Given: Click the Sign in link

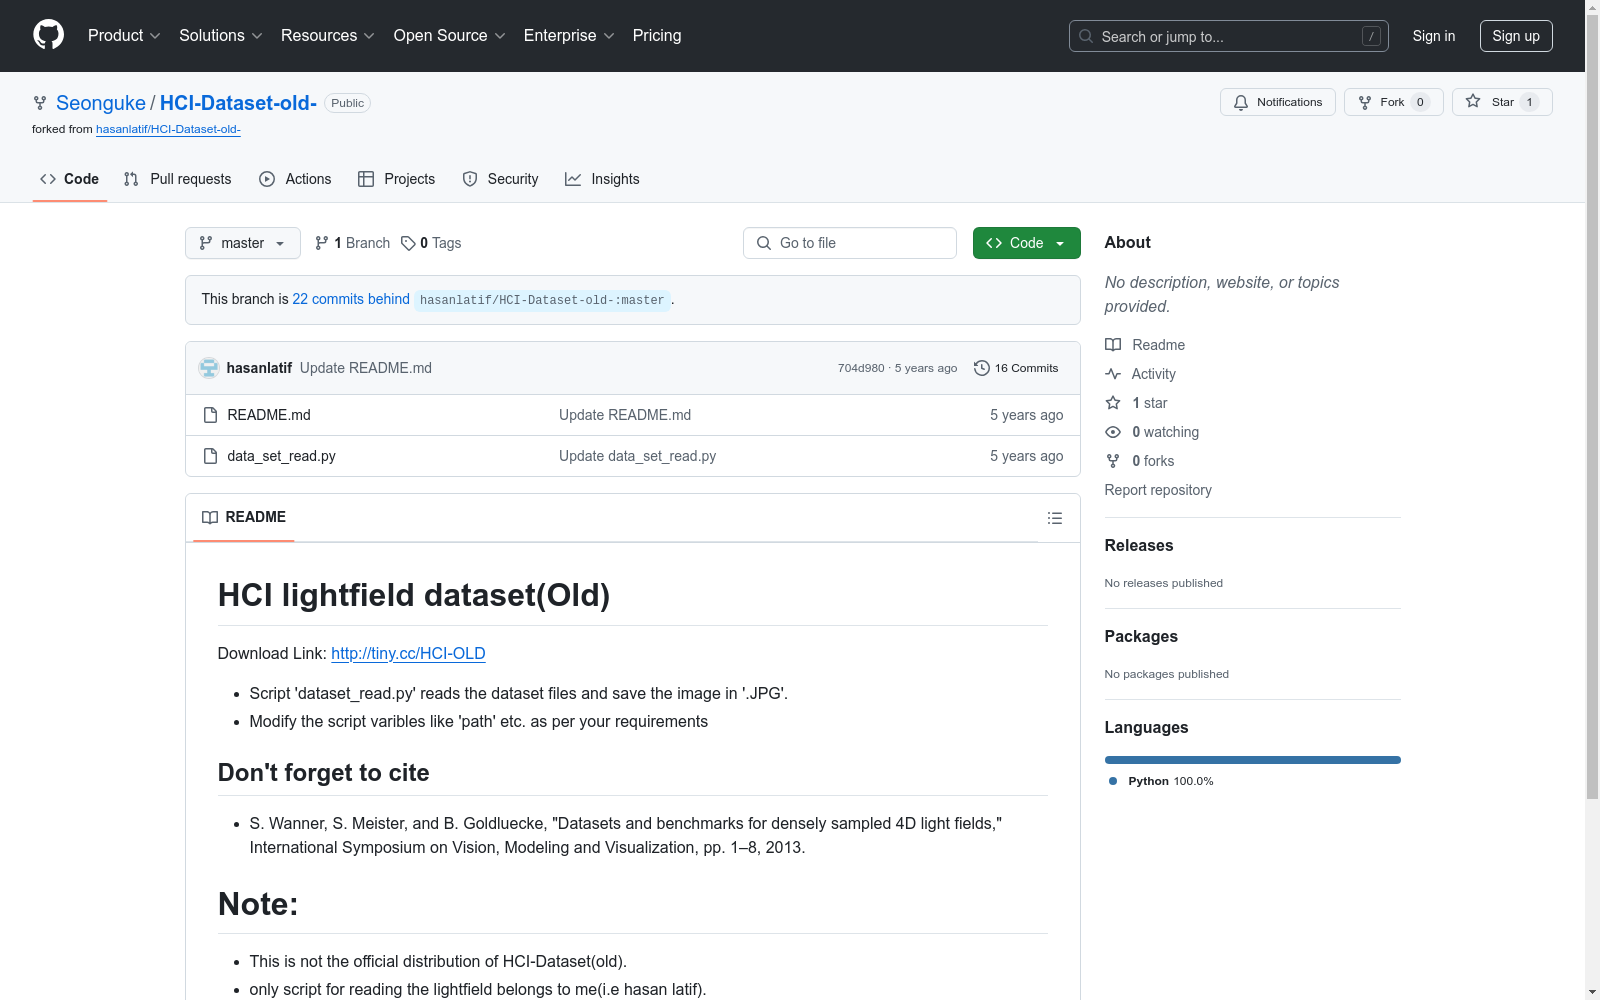Looking at the screenshot, I should (x=1434, y=36).
